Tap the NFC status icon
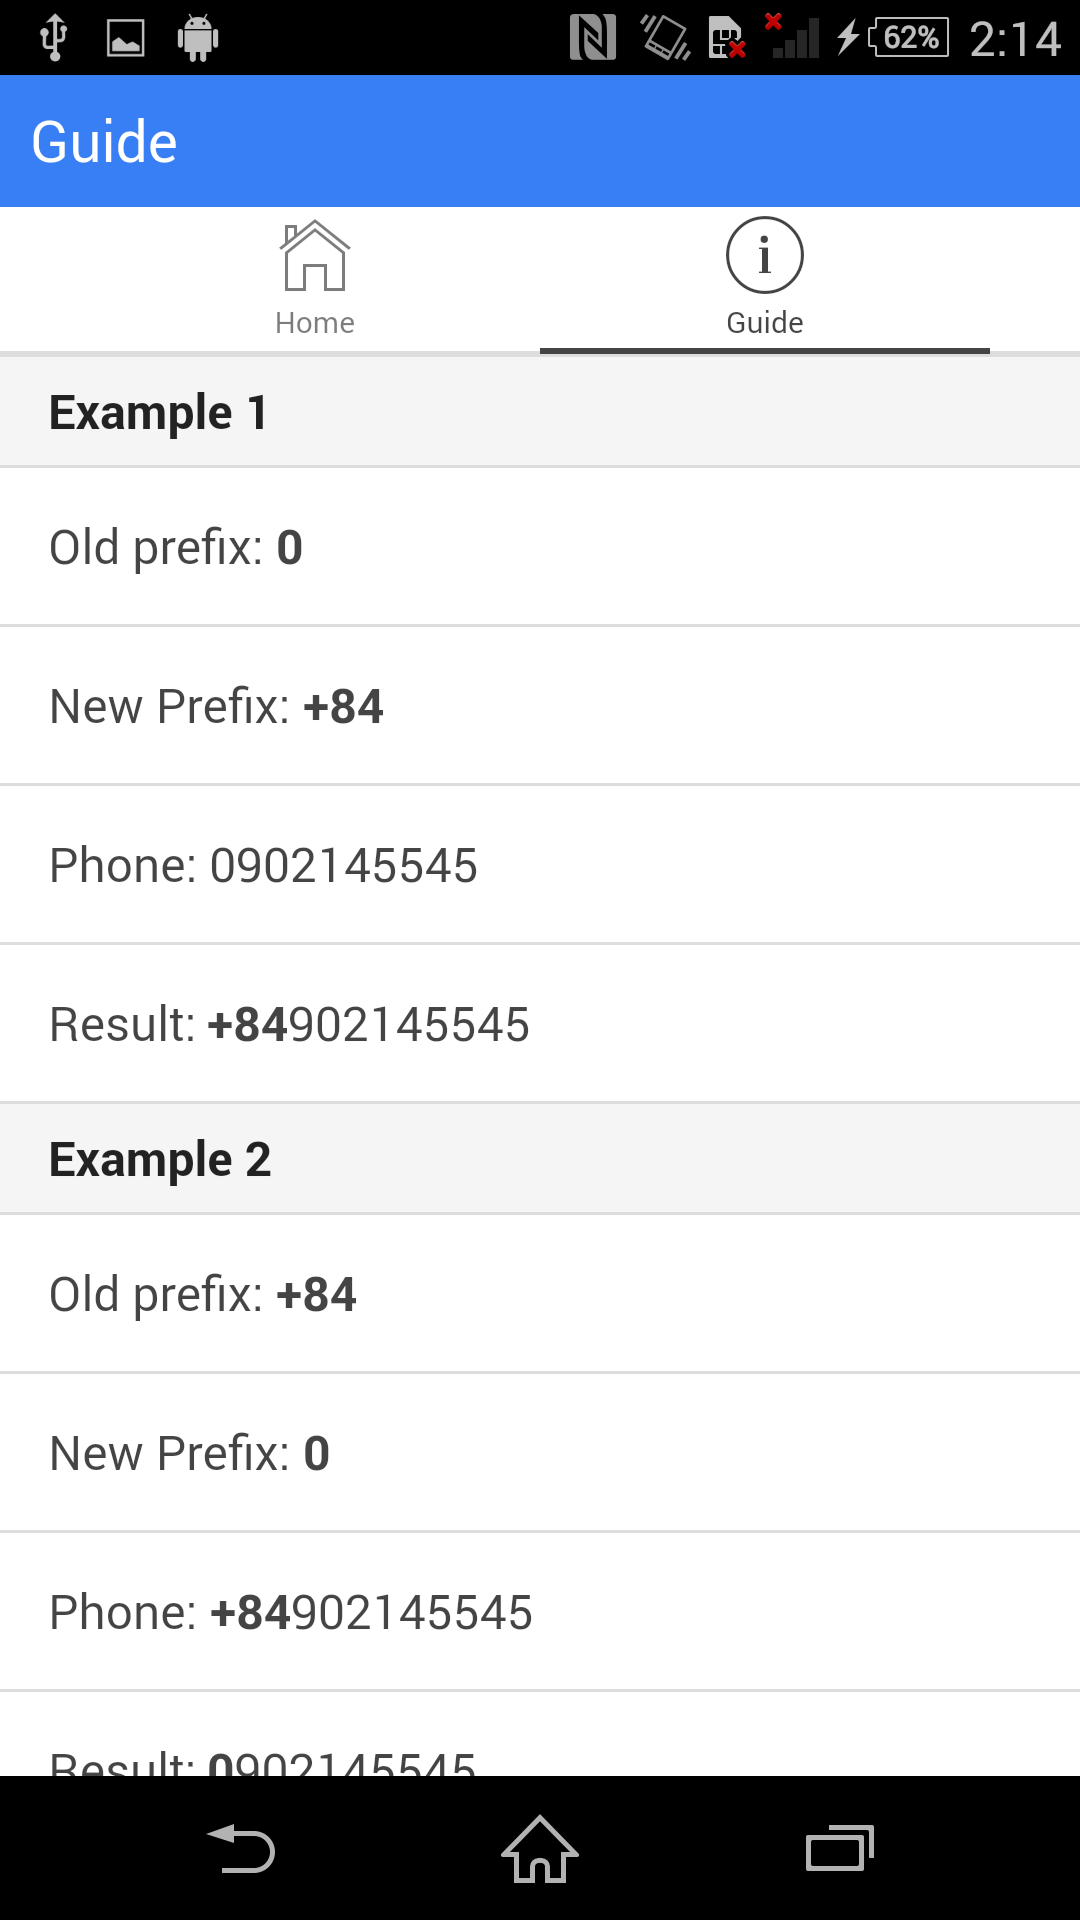 coord(594,37)
